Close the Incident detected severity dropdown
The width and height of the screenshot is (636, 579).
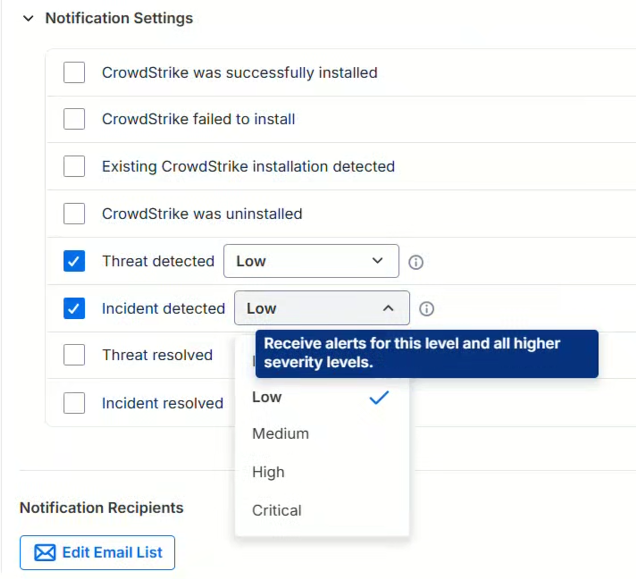322,308
